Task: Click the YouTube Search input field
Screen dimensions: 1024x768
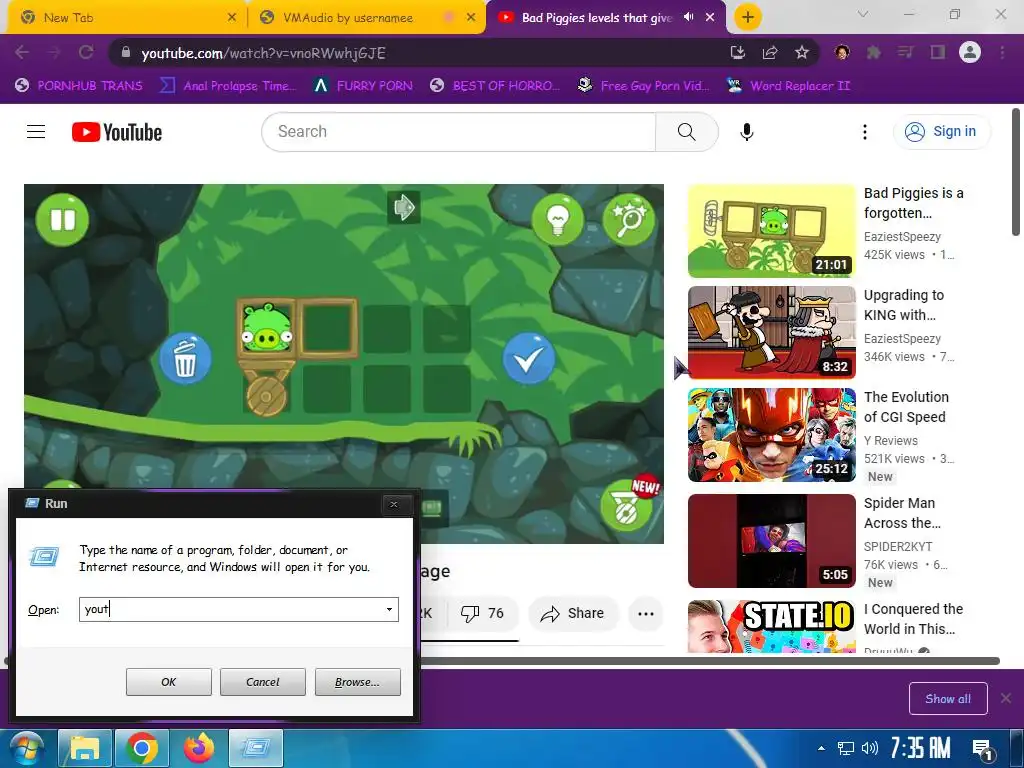Action: 458,132
